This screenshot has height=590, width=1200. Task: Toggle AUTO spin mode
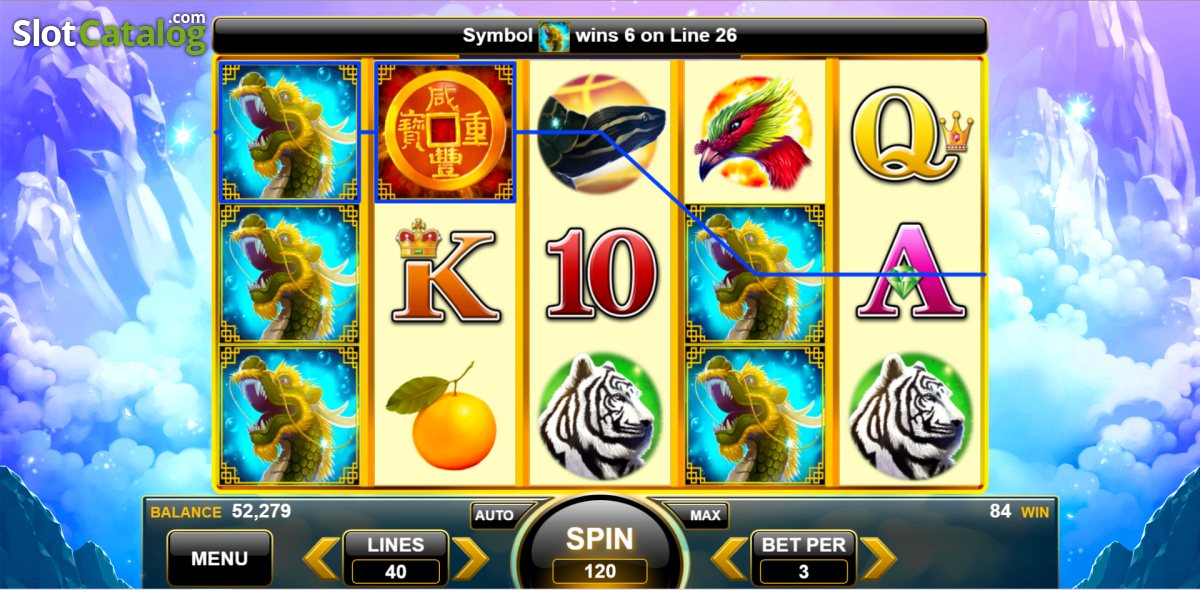click(495, 516)
